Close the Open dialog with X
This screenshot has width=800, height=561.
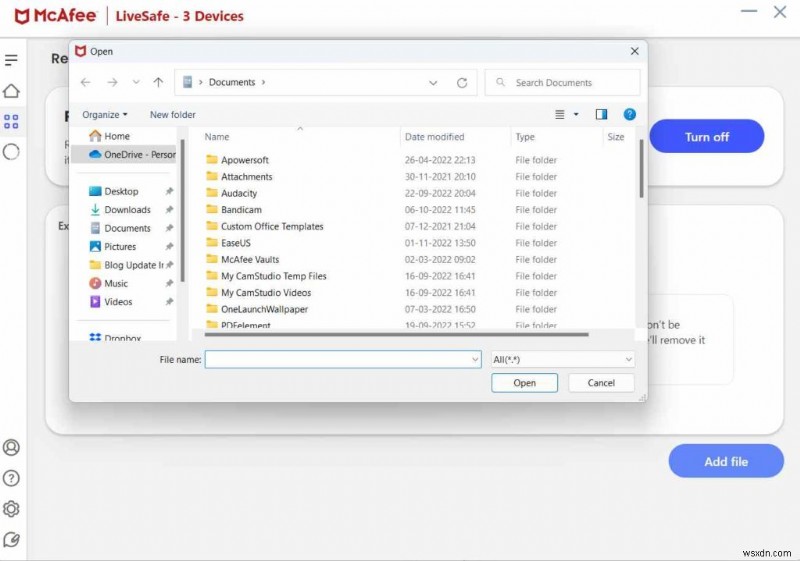(x=634, y=51)
